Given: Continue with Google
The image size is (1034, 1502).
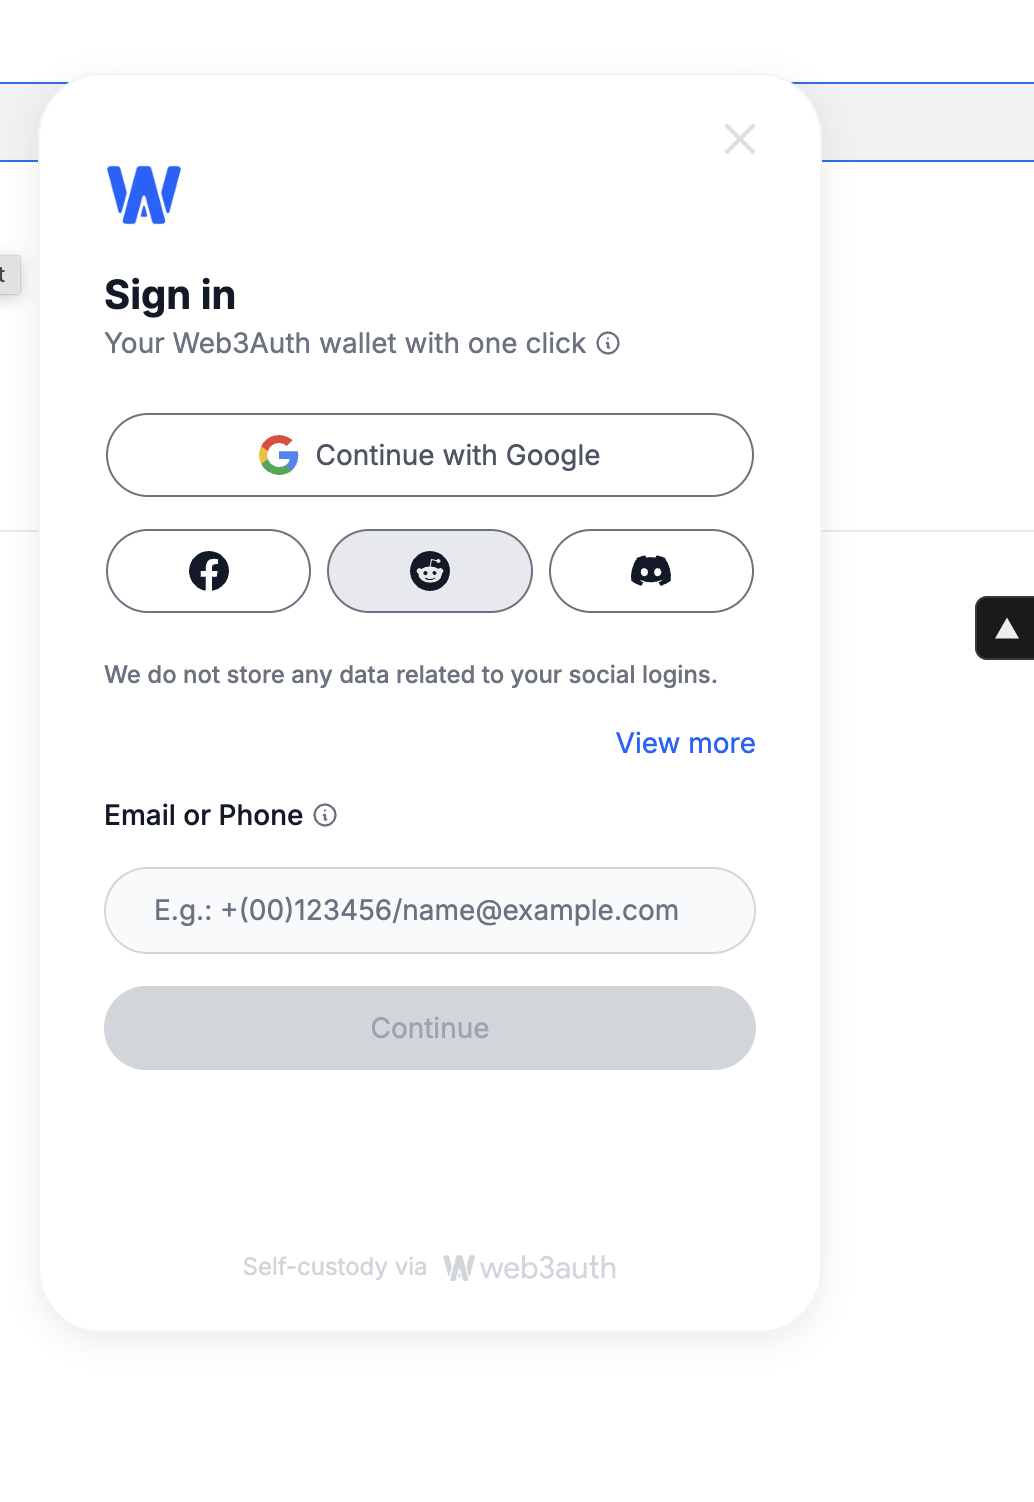Looking at the screenshot, I should (430, 455).
